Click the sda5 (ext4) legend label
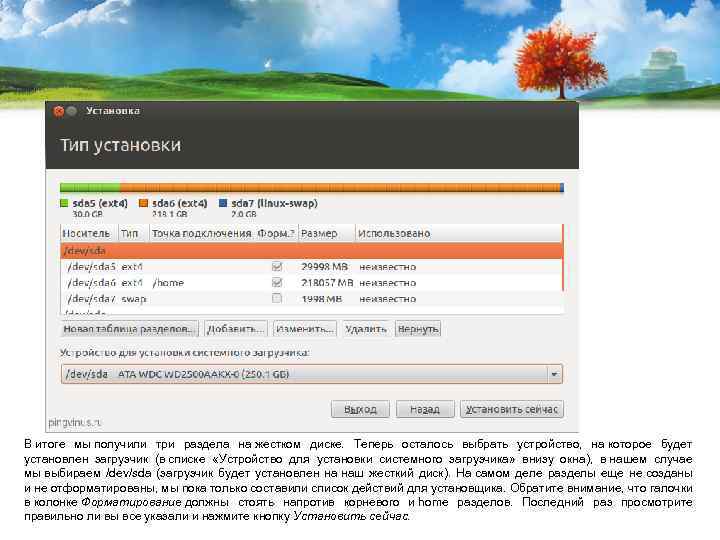This screenshot has width=720, height=540. point(100,203)
